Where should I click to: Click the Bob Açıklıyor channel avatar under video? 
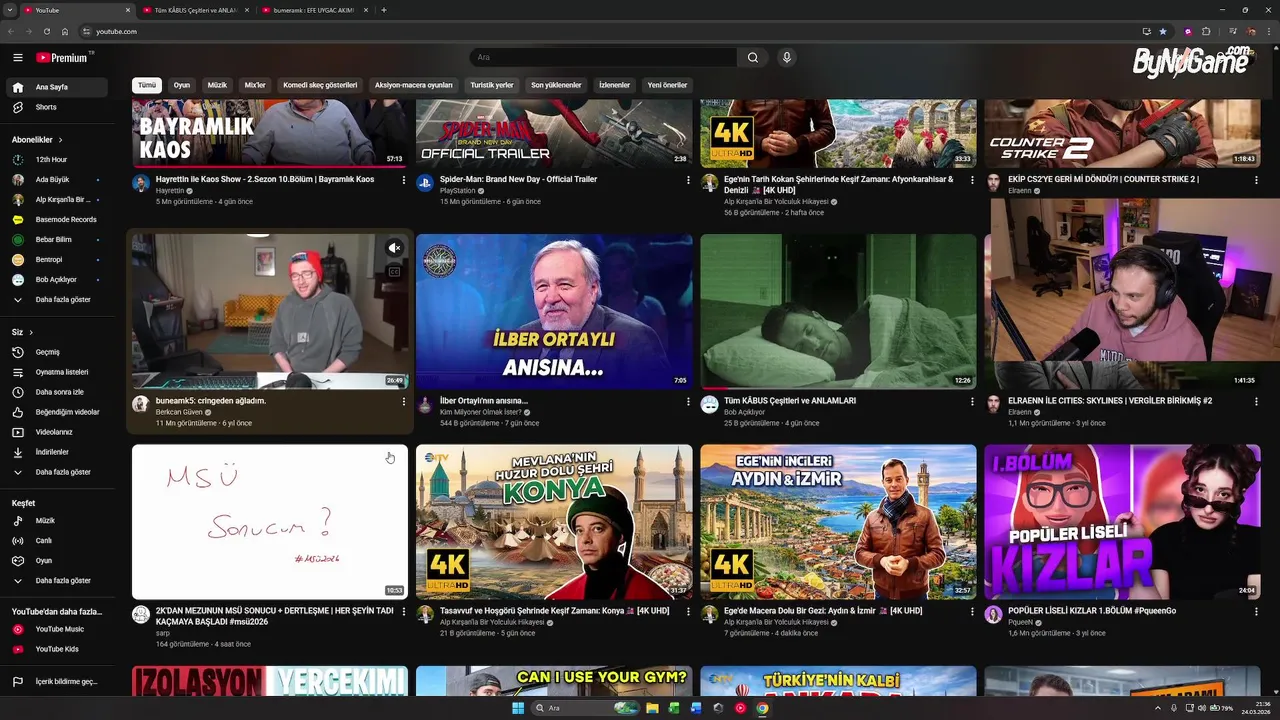(709, 404)
